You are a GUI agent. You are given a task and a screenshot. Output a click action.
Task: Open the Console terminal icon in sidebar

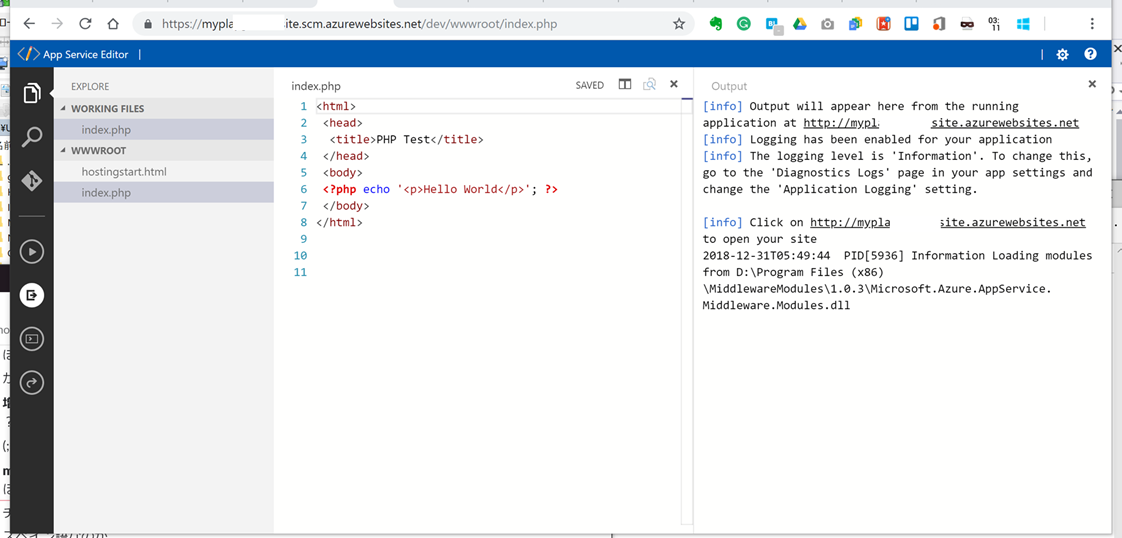click(31, 338)
